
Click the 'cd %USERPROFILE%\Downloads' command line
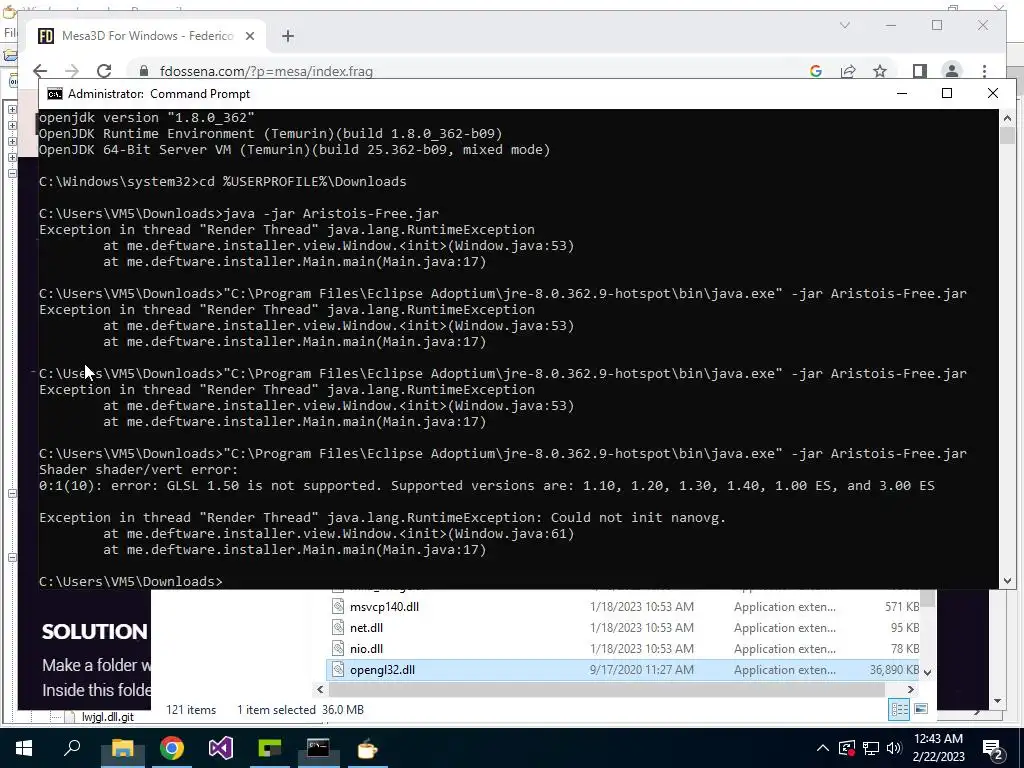click(x=223, y=182)
